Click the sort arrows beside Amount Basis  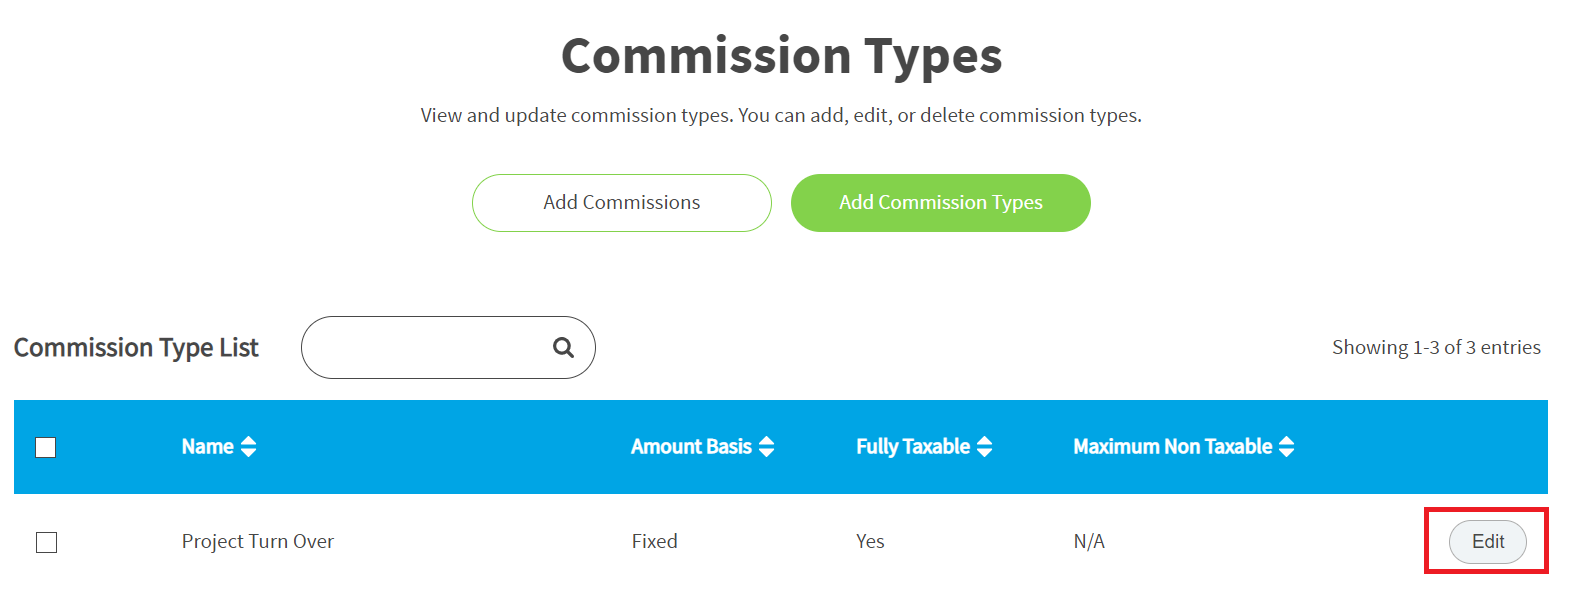pos(767,447)
